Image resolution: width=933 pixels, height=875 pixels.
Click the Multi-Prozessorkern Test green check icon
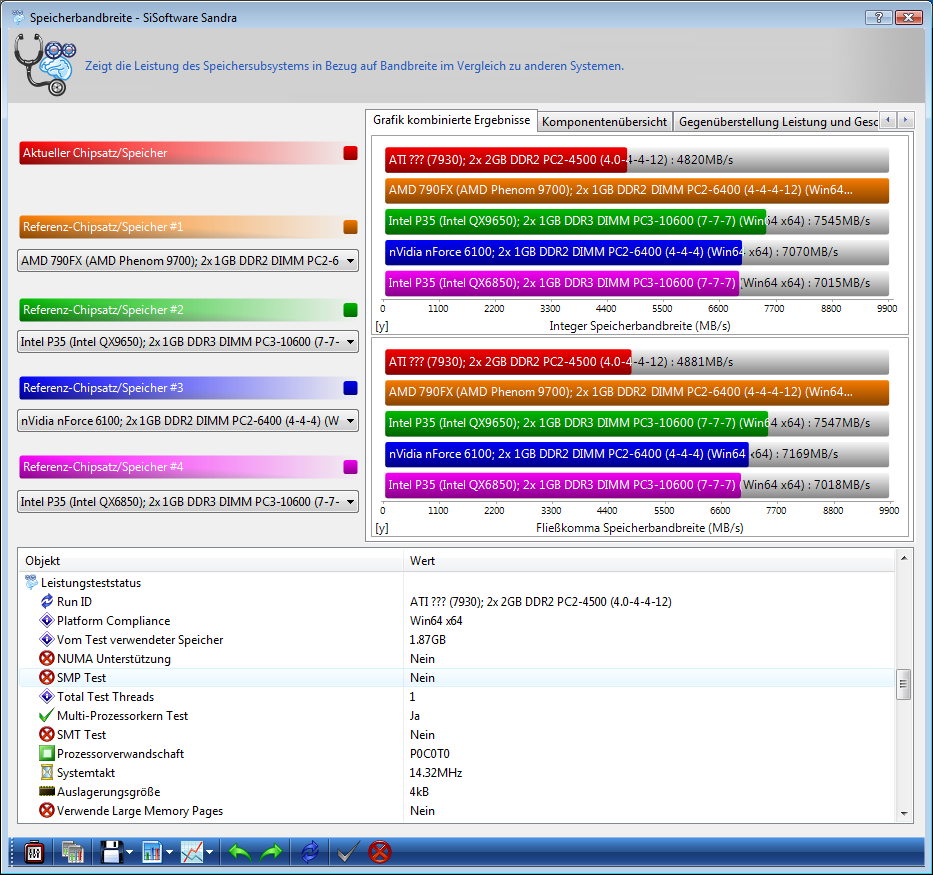click(x=46, y=716)
